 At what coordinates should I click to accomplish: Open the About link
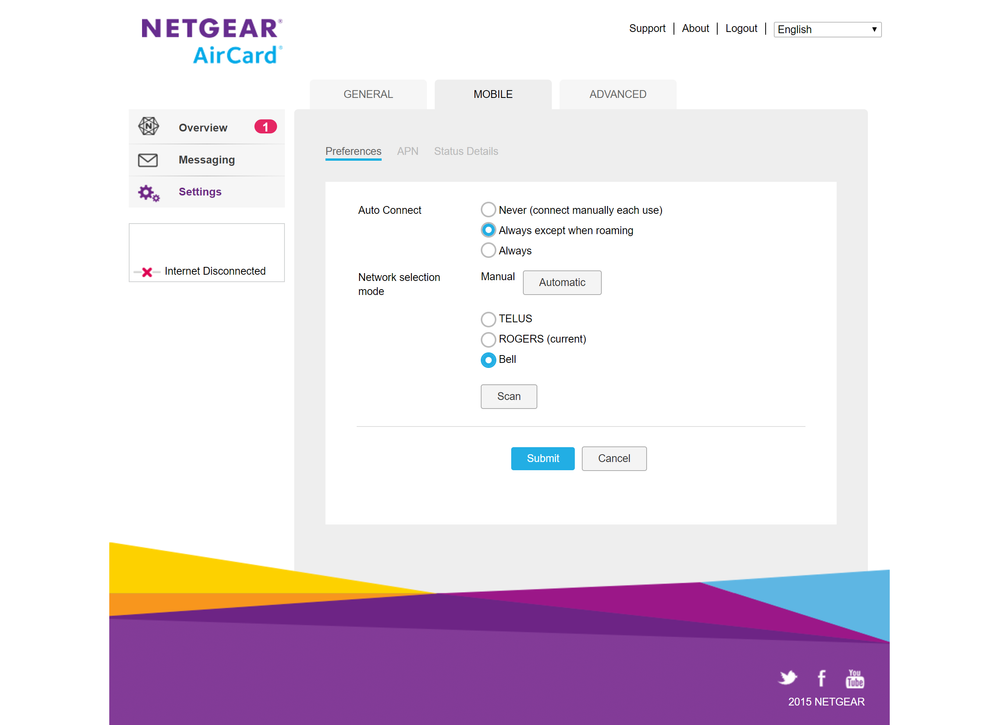(695, 29)
